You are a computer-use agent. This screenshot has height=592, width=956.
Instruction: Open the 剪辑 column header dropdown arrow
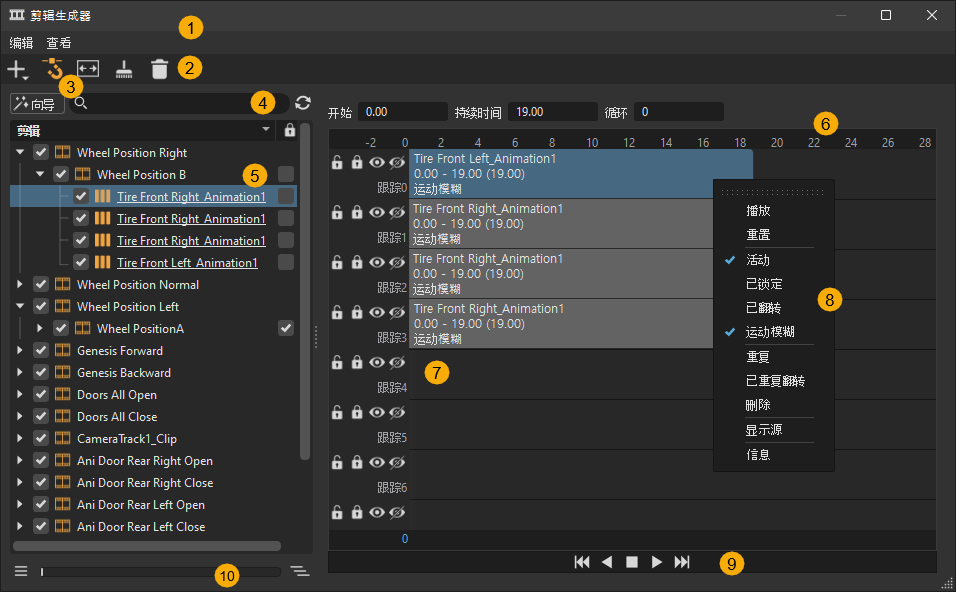(266, 129)
